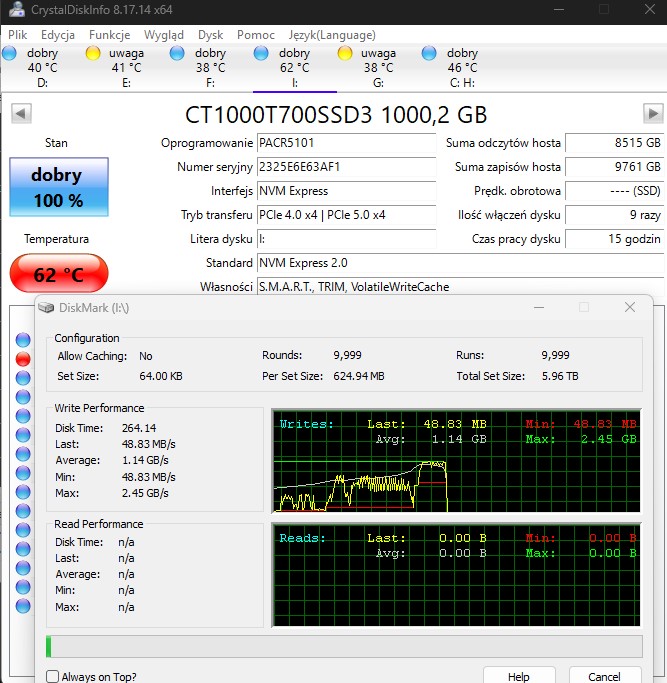667x683 pixels.
Task: Click the red 62 °C temperature indicator
Action: [x=59, y=274]
